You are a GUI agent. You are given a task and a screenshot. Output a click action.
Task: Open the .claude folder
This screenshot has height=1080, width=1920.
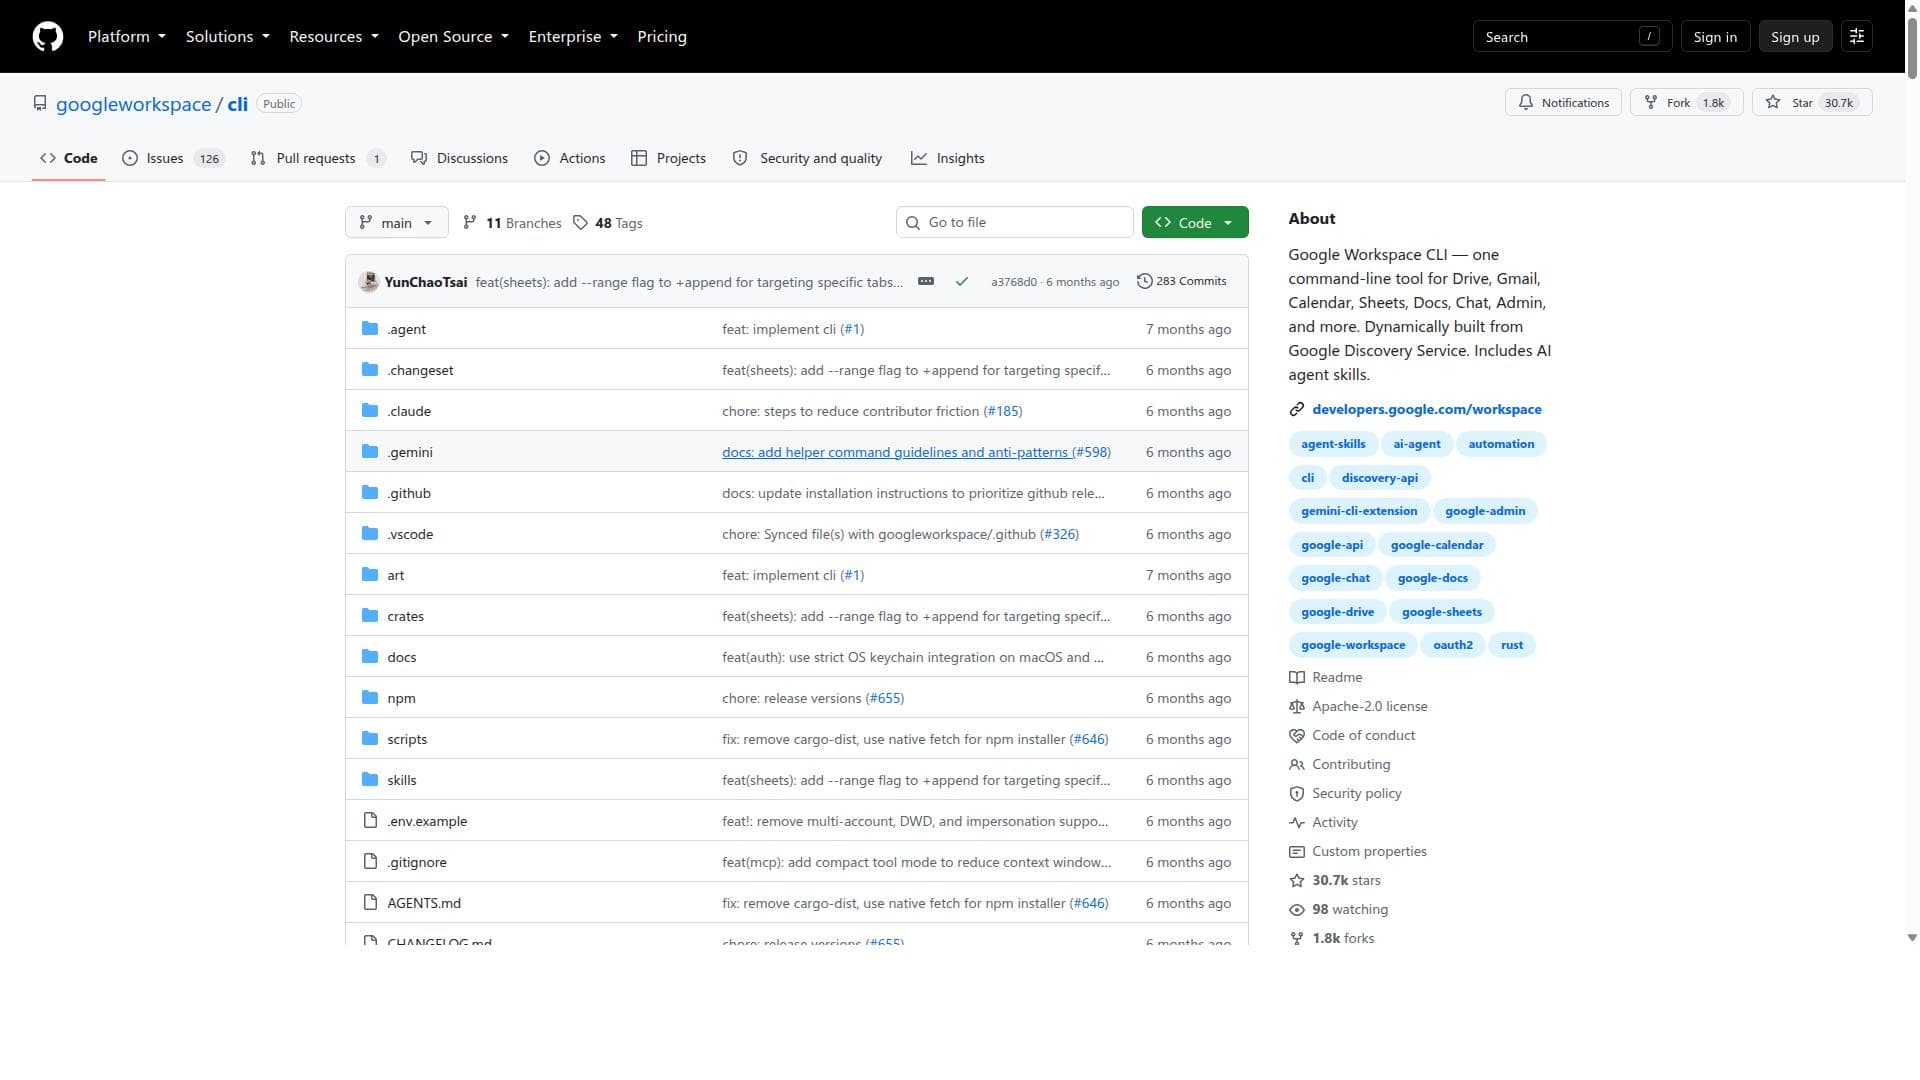(x=409, y=411)
